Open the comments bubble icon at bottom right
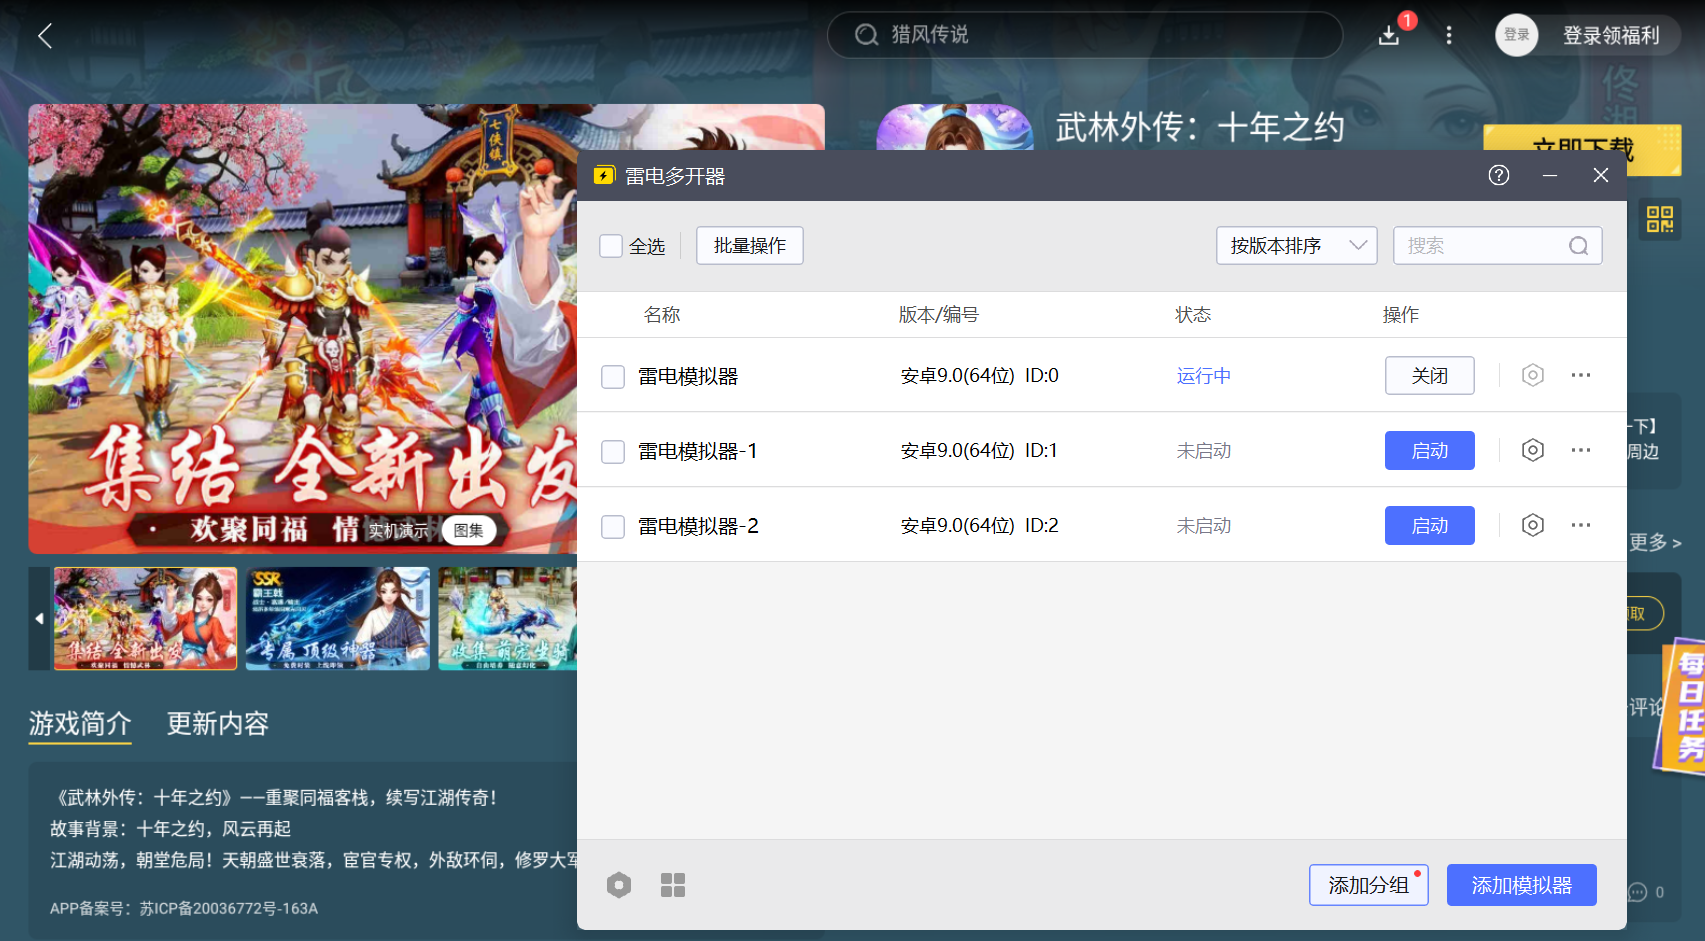Viewport: 1705px width, 941px height. coord(1637,892)
